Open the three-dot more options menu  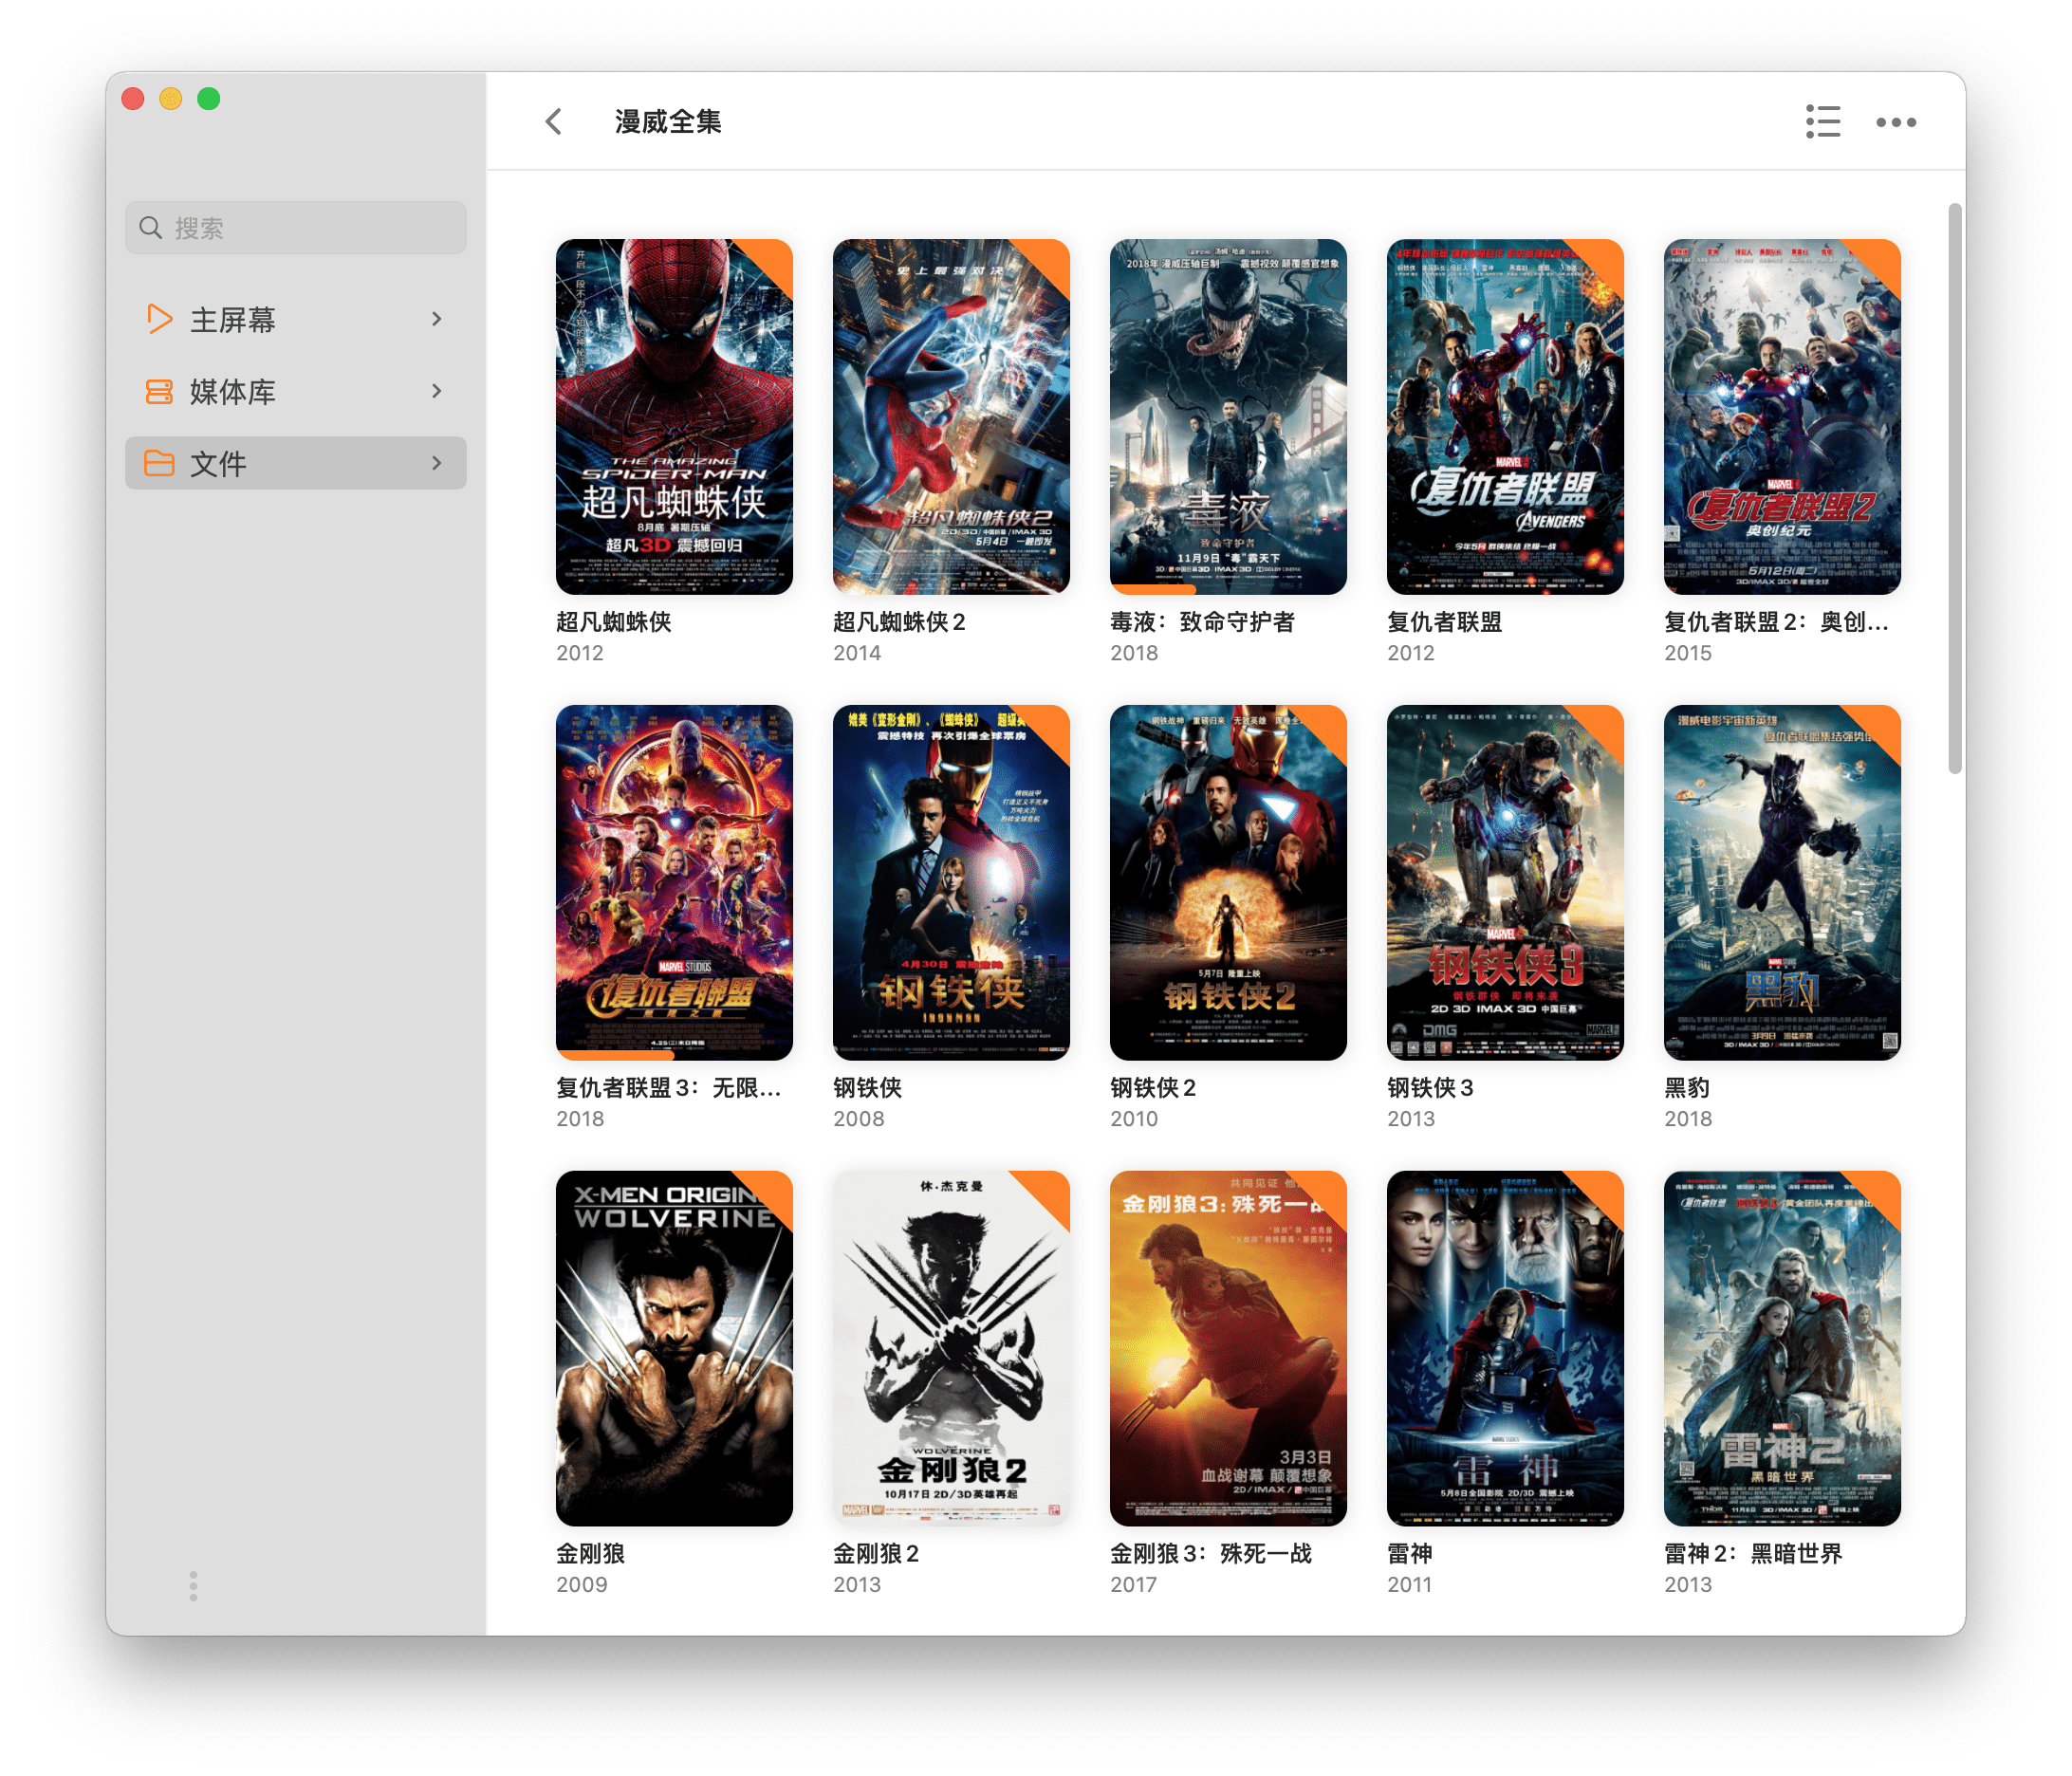pos(1895,122)
